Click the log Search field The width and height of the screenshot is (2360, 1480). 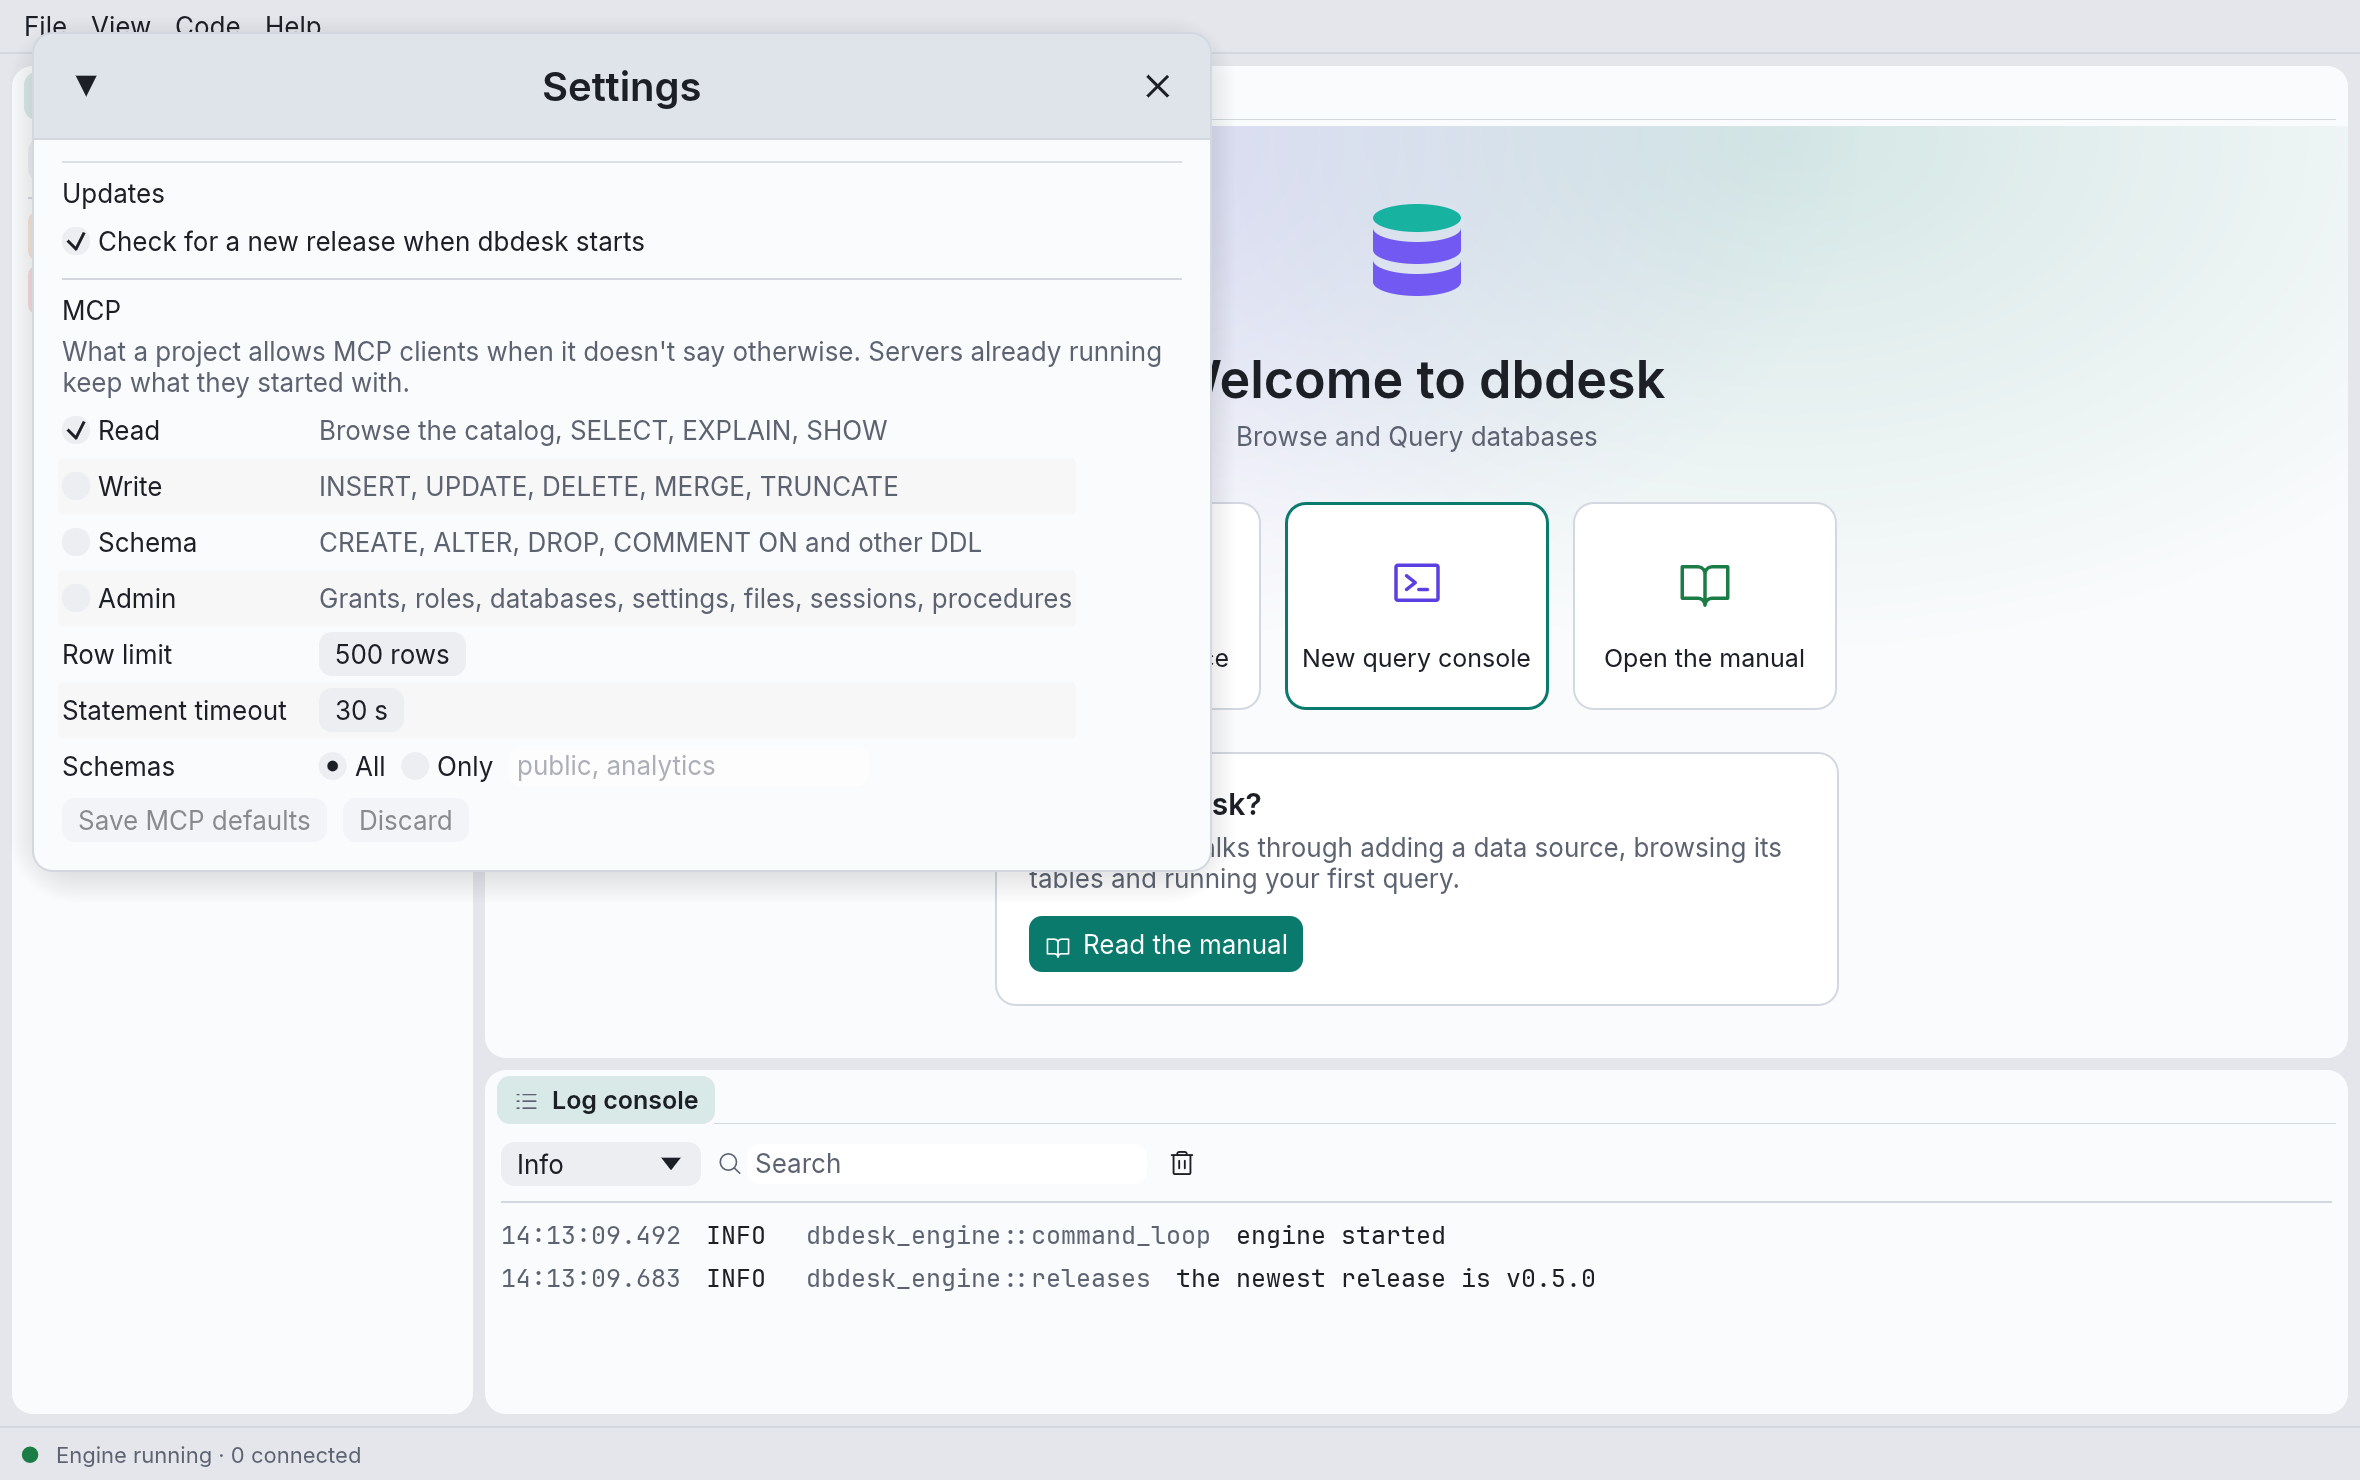click(x=948, y=1165)
